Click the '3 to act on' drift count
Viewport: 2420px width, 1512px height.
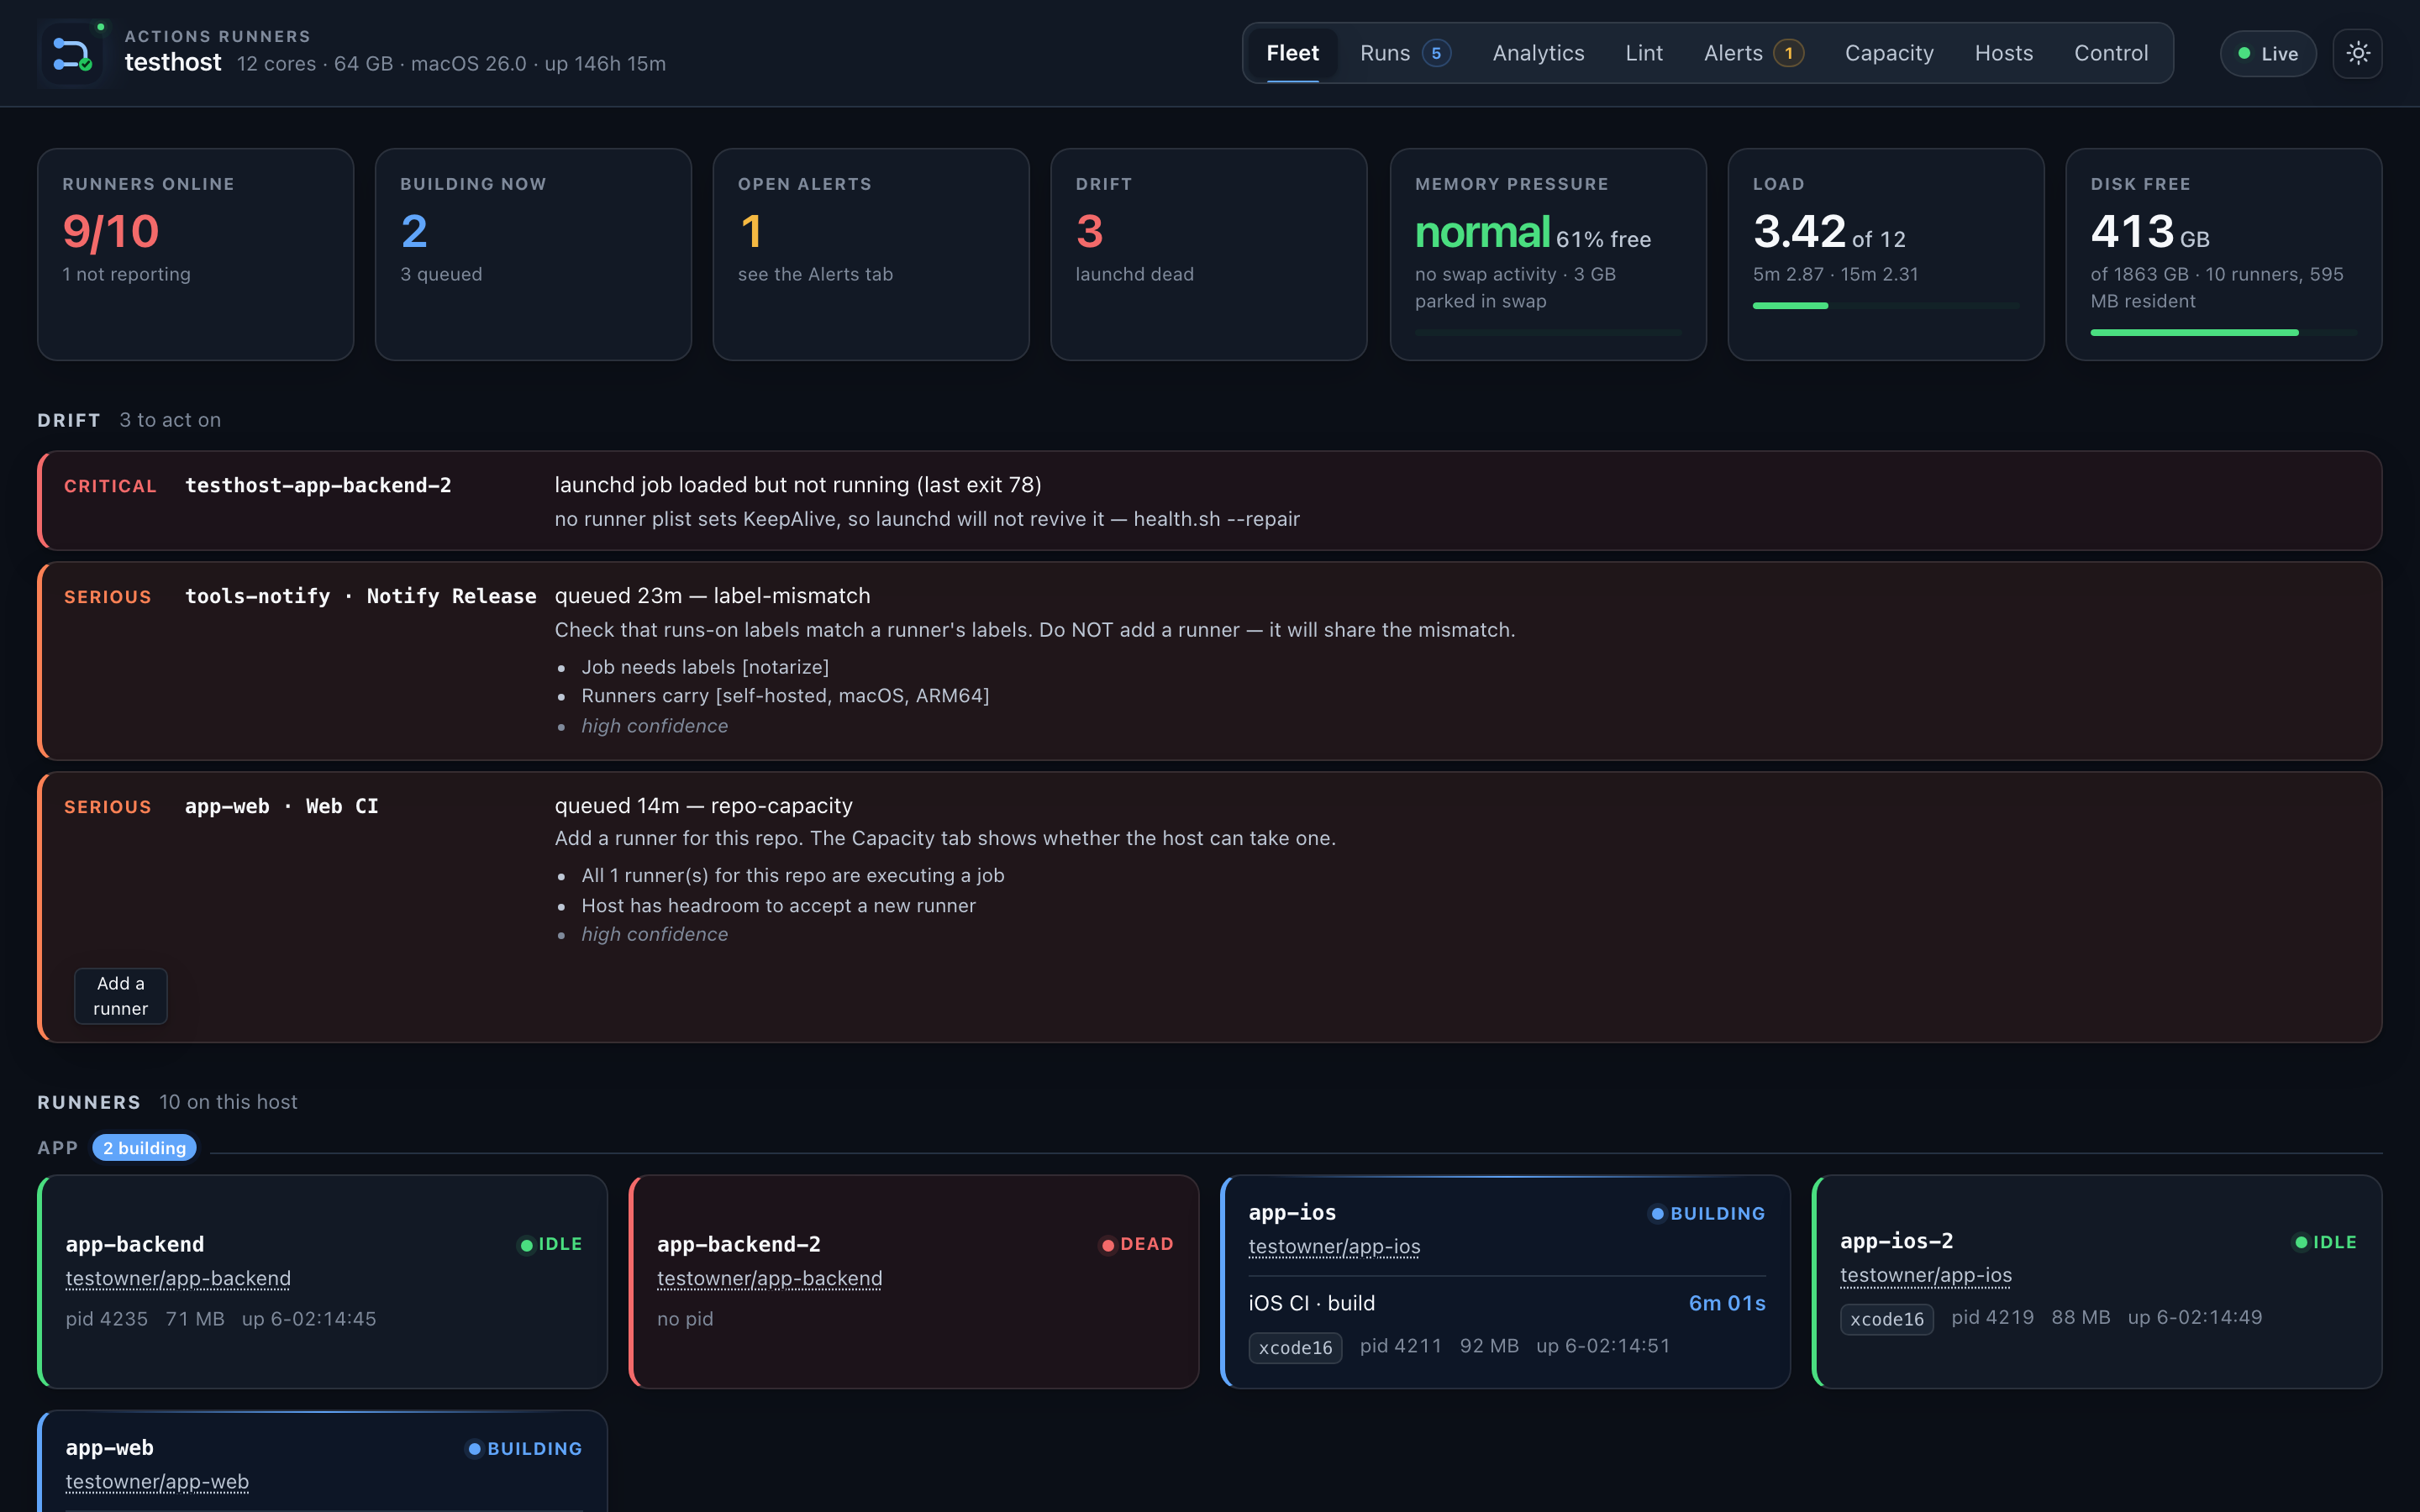coord(170,420)
